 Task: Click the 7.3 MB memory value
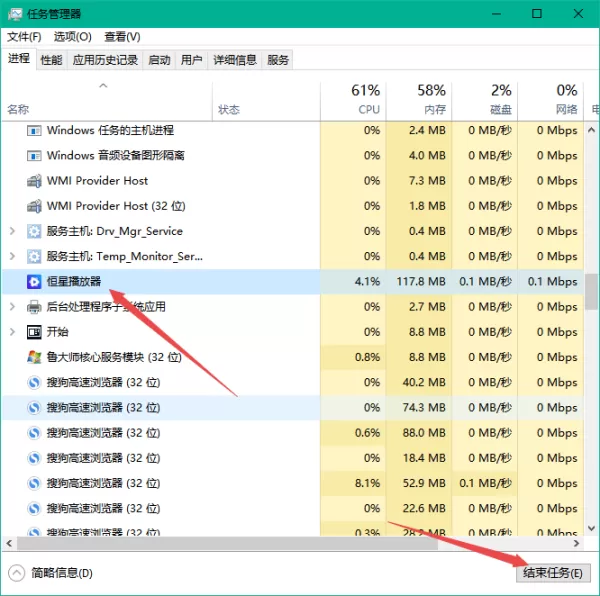pyautogui.click(x=427, y=181)
